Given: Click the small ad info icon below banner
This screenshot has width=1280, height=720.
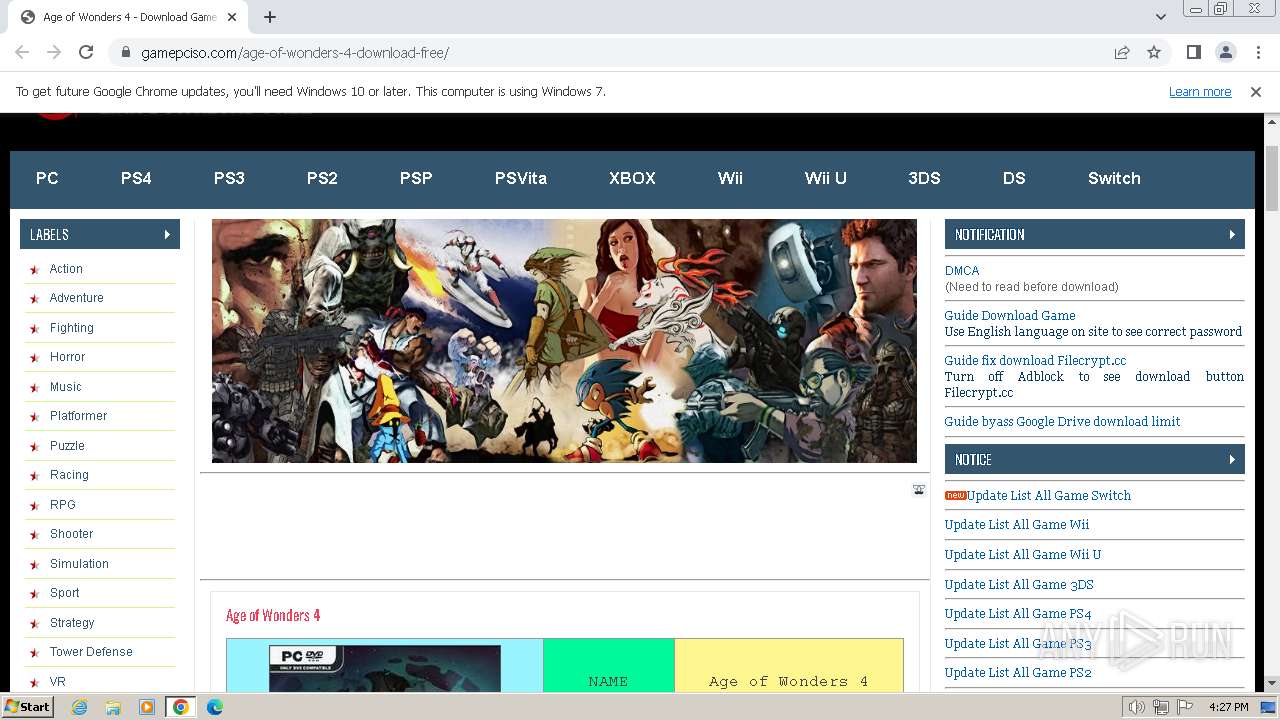Looking at the screenshot, I should point(919,490).
